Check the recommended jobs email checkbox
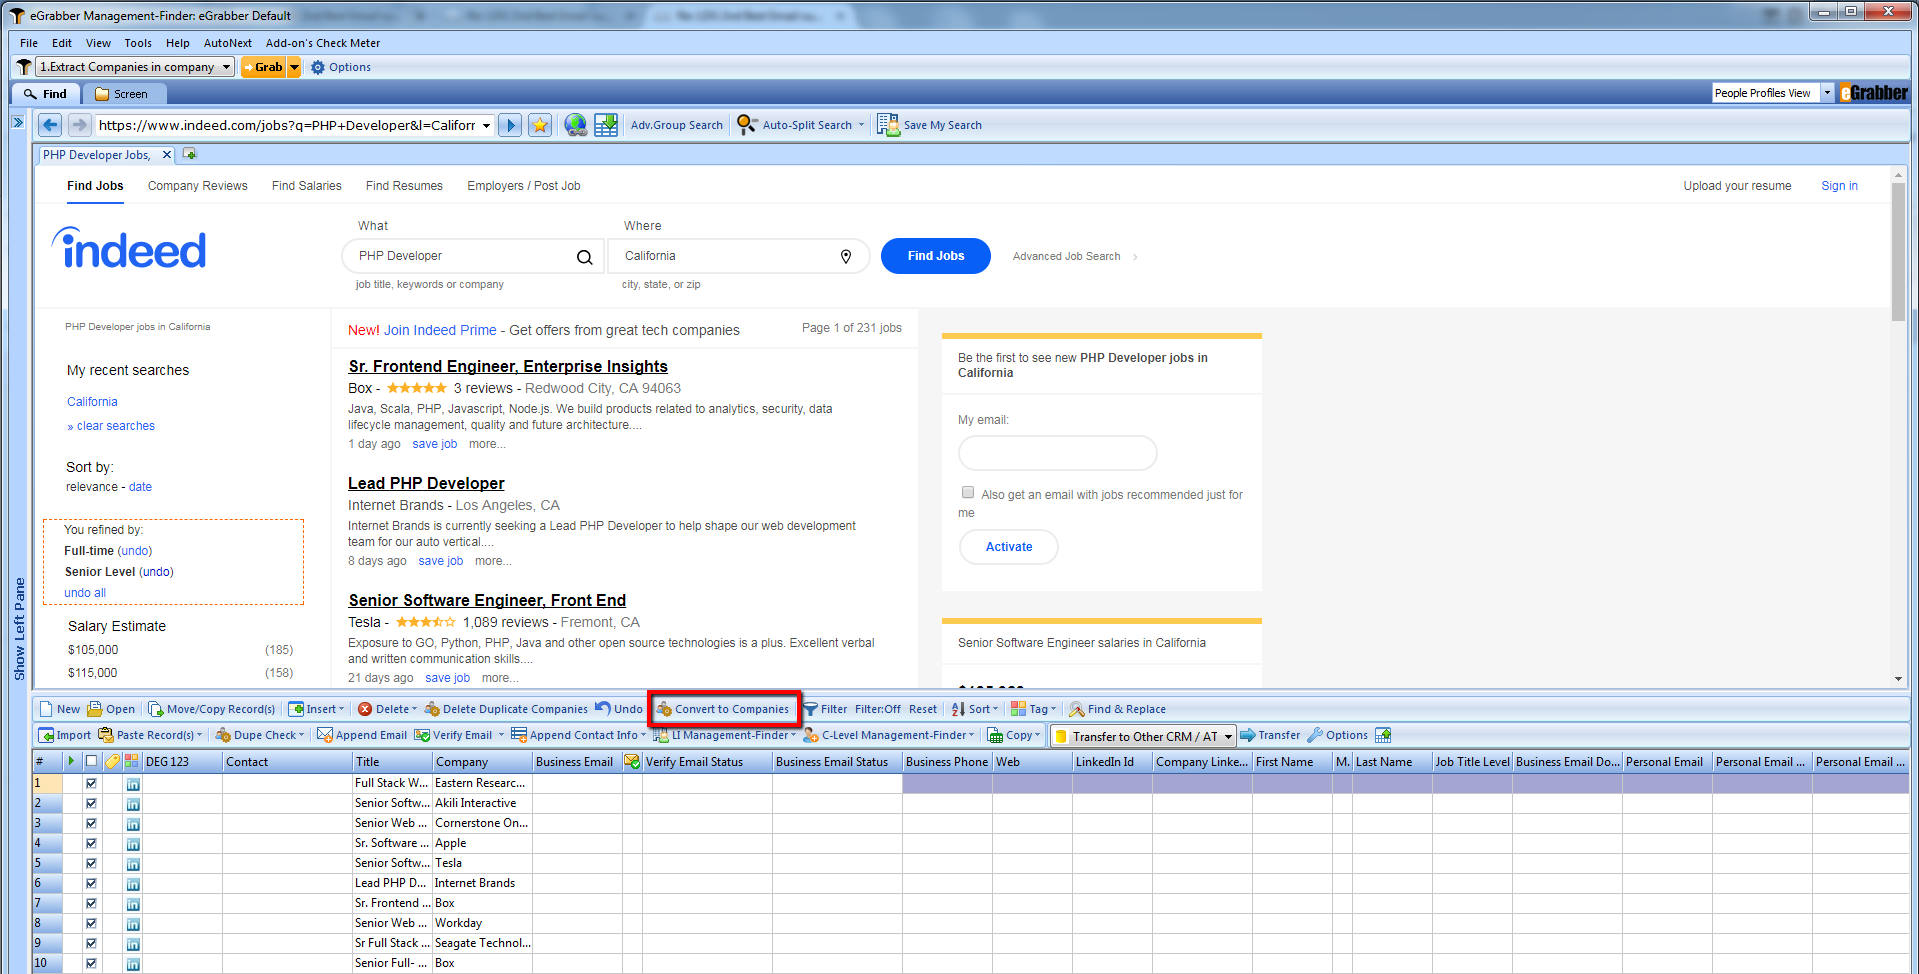This screenshot has height=974, width=1919. click(x=968, y=492)
